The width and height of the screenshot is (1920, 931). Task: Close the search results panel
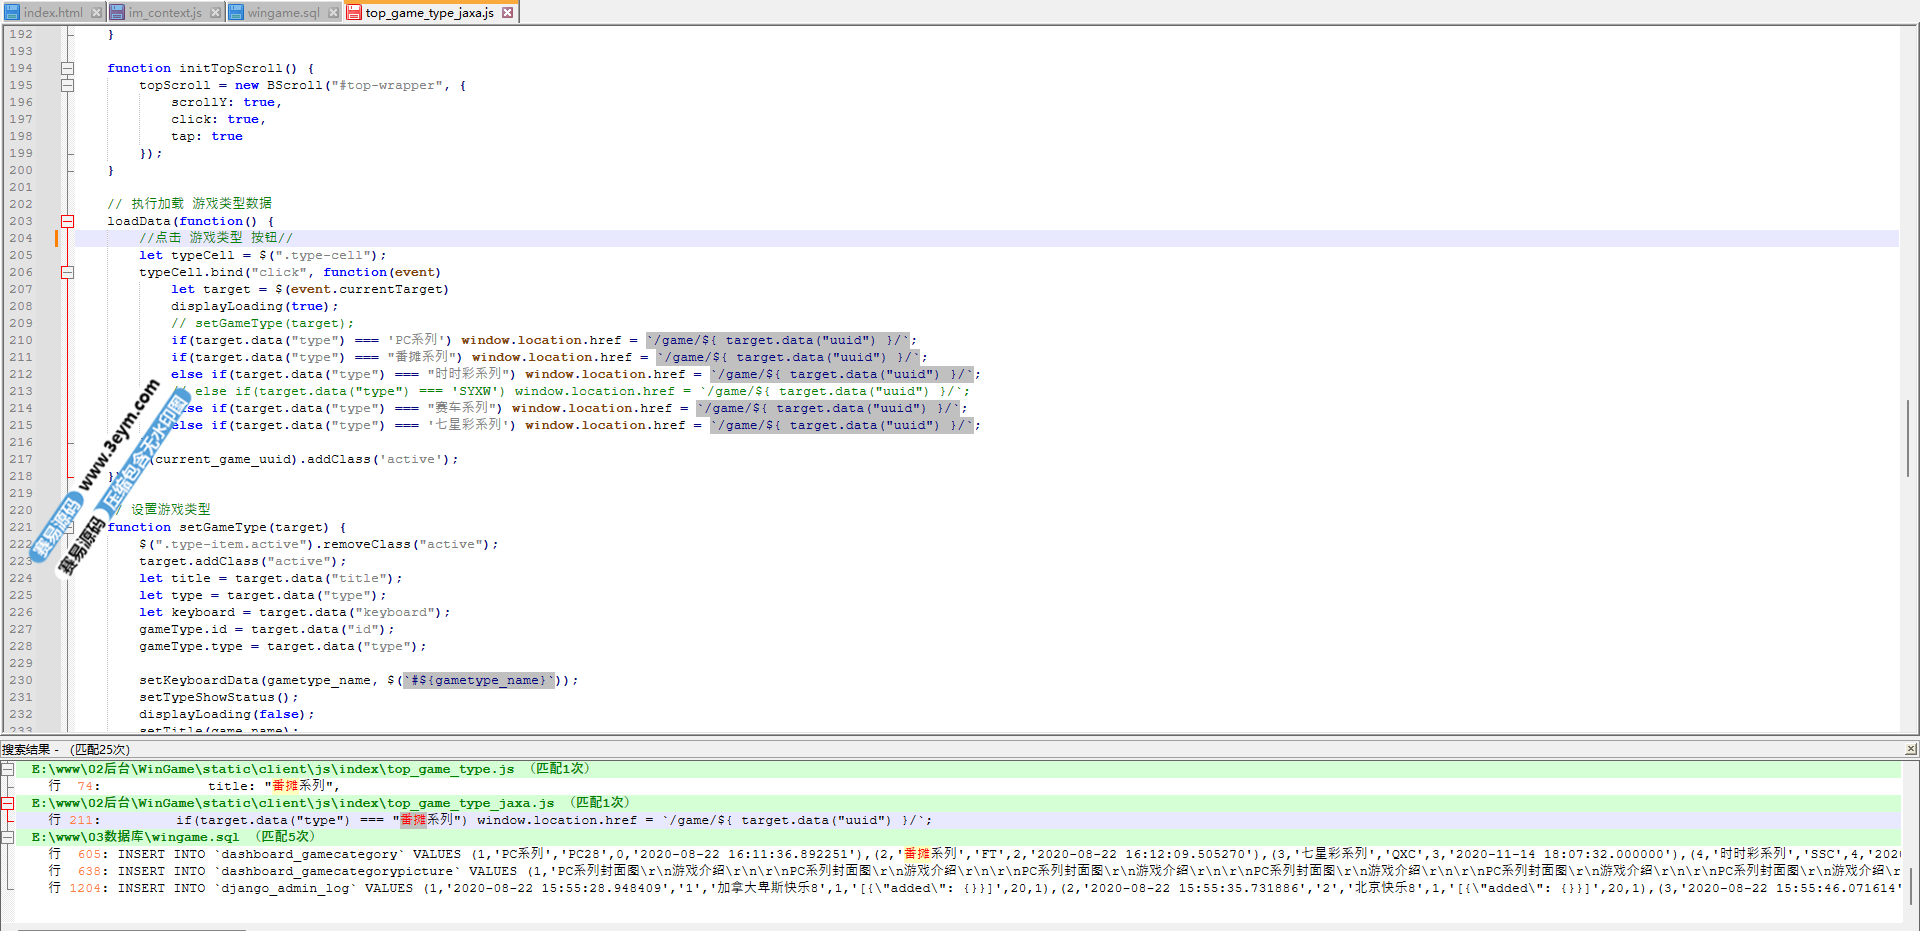click(x=1910, y=749)
